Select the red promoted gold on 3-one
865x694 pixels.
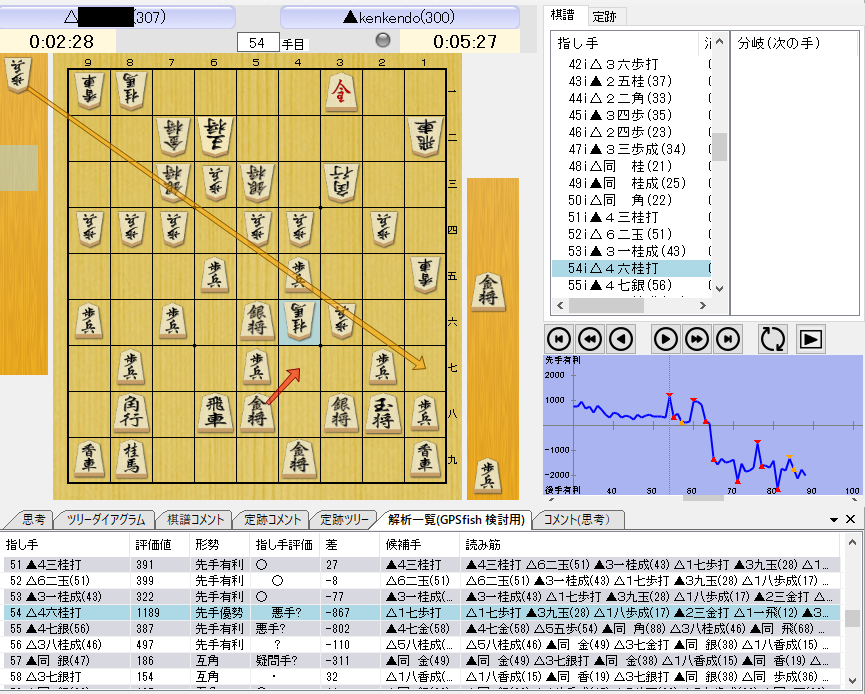pyautogui.click(x=340, y=92)
